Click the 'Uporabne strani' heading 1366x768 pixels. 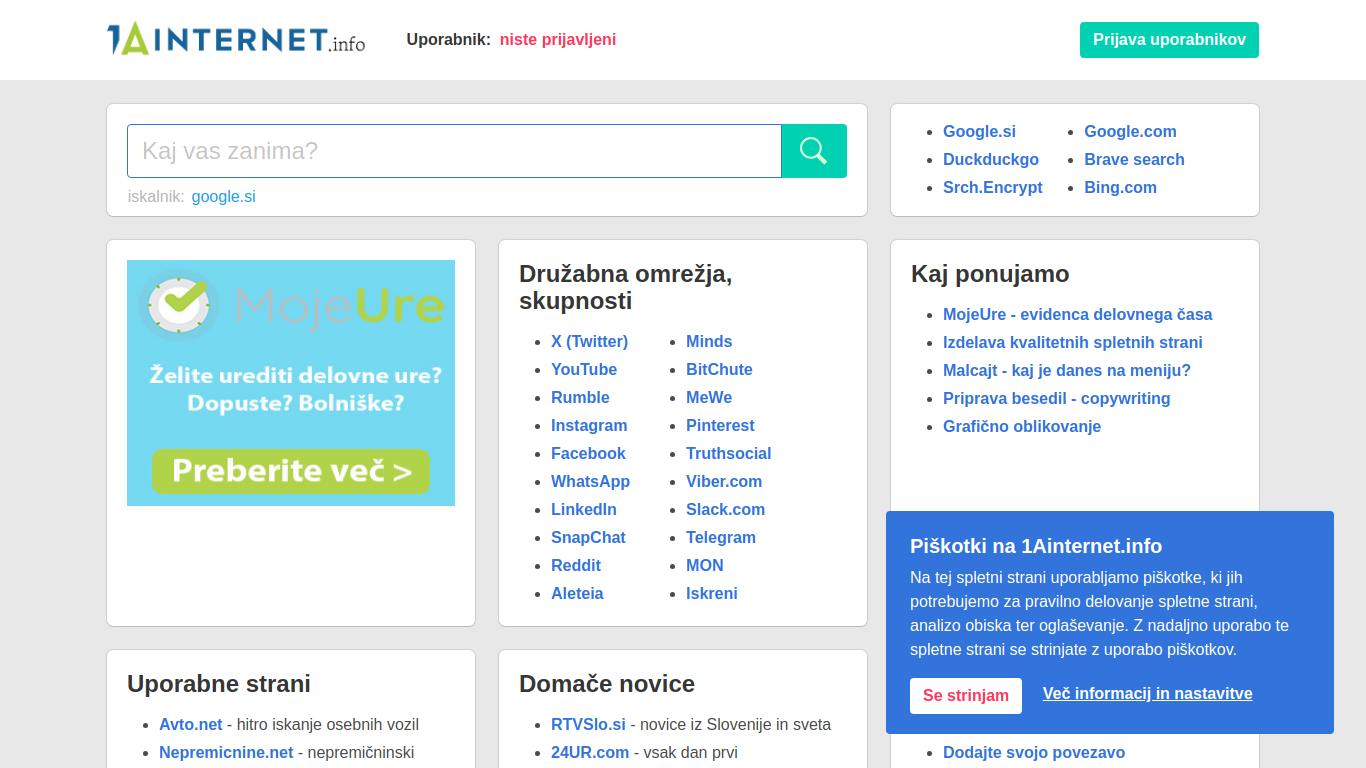[x=219, y=684]
